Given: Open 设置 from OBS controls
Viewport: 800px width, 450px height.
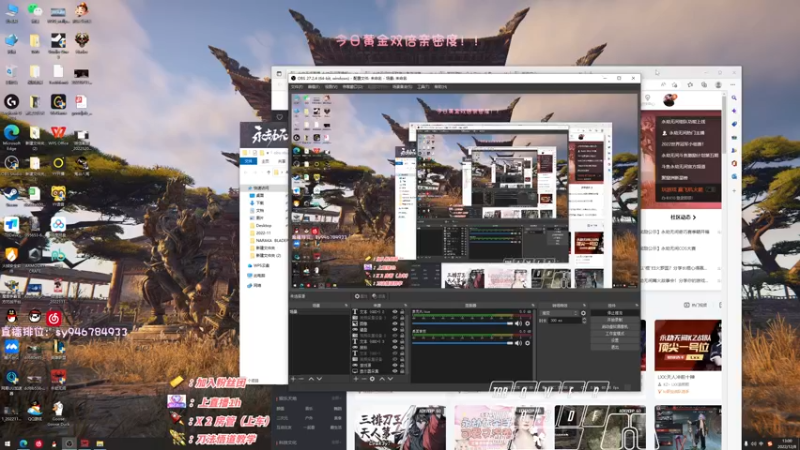Looking at the screenshot, I should pos(615,340).
